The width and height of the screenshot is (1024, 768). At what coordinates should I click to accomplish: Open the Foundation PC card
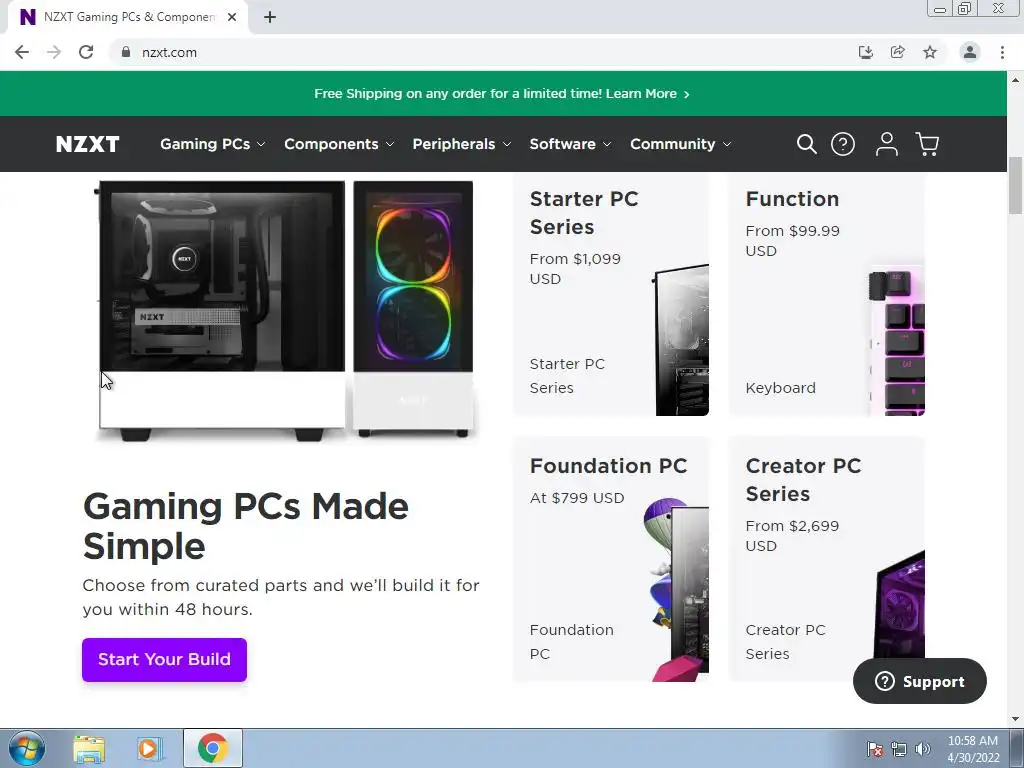611,560
